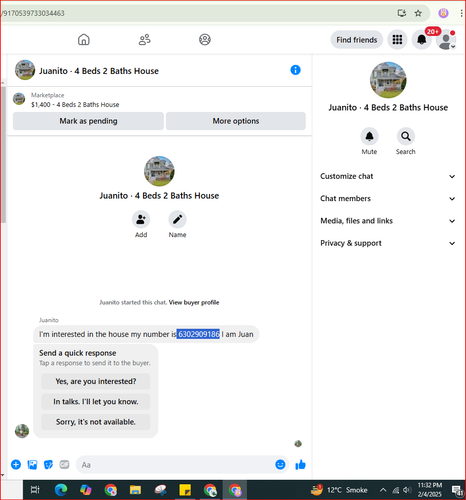Send quick response 'Sorry, it's not available.'
The image size is (466, 500).
[x=96, y=422]
